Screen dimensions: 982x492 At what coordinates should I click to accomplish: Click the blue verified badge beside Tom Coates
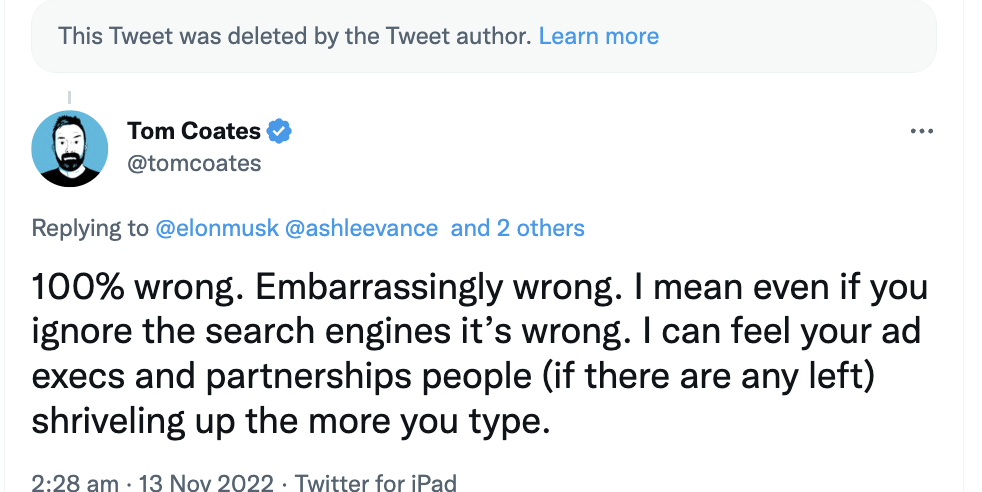(x=280, y=131)
